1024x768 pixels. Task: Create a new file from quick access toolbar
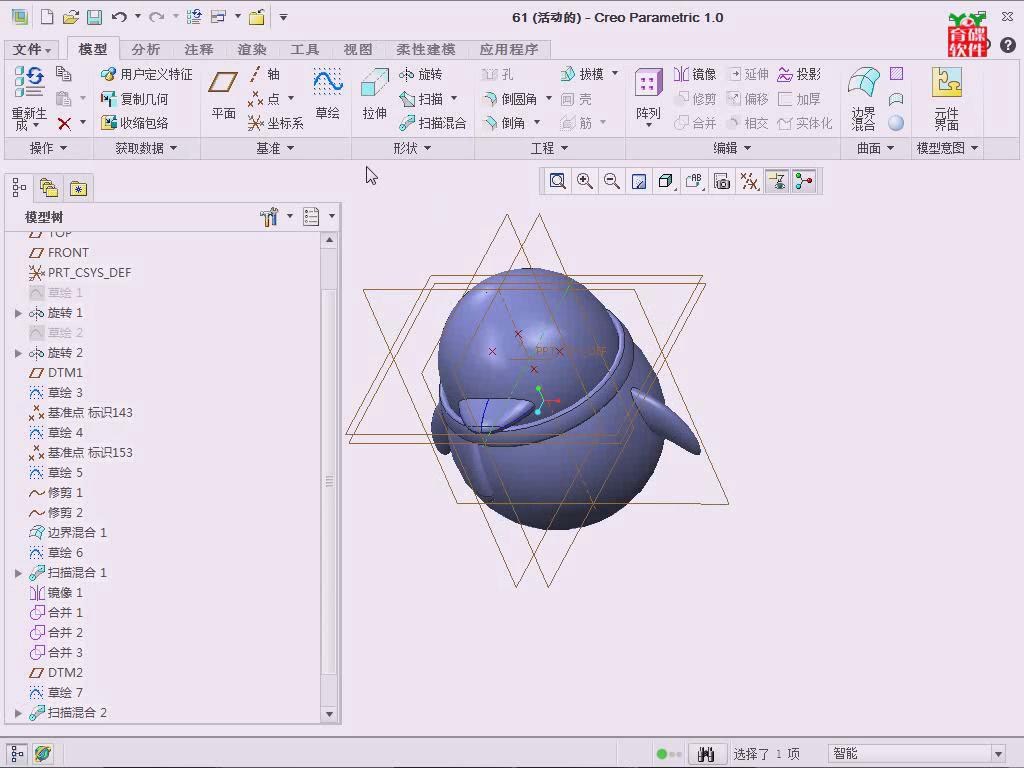pyautogui.click(x=47, y=17)
